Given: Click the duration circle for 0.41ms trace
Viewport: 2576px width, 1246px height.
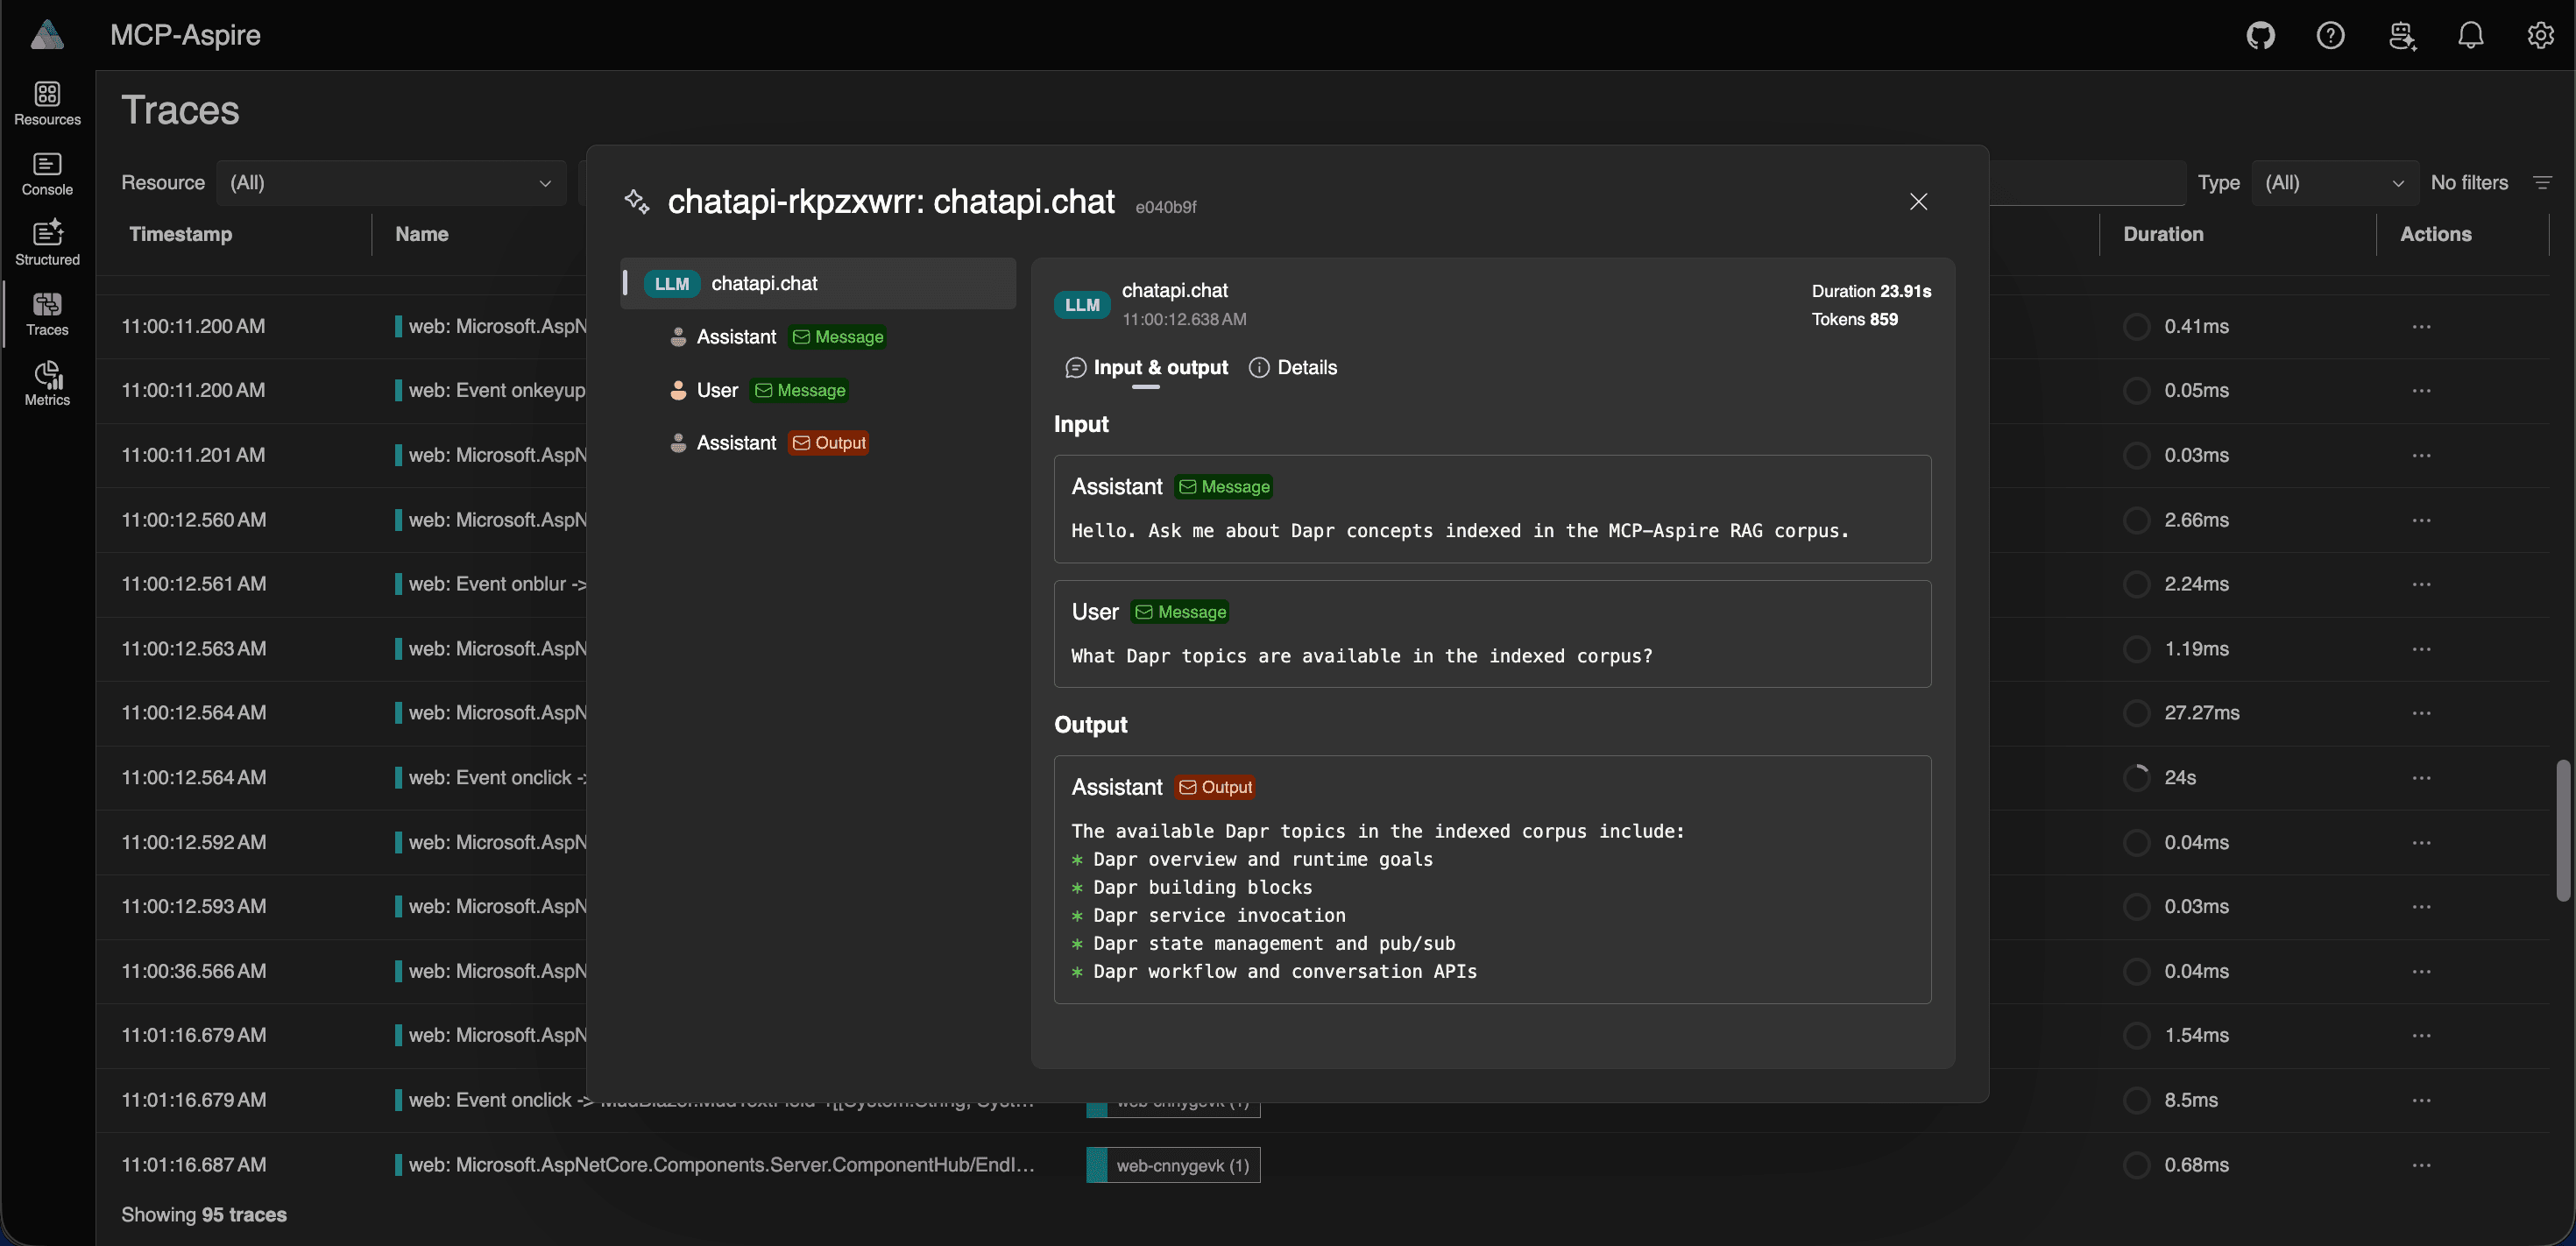Looking at the screenshot, I should point(2136,327).
